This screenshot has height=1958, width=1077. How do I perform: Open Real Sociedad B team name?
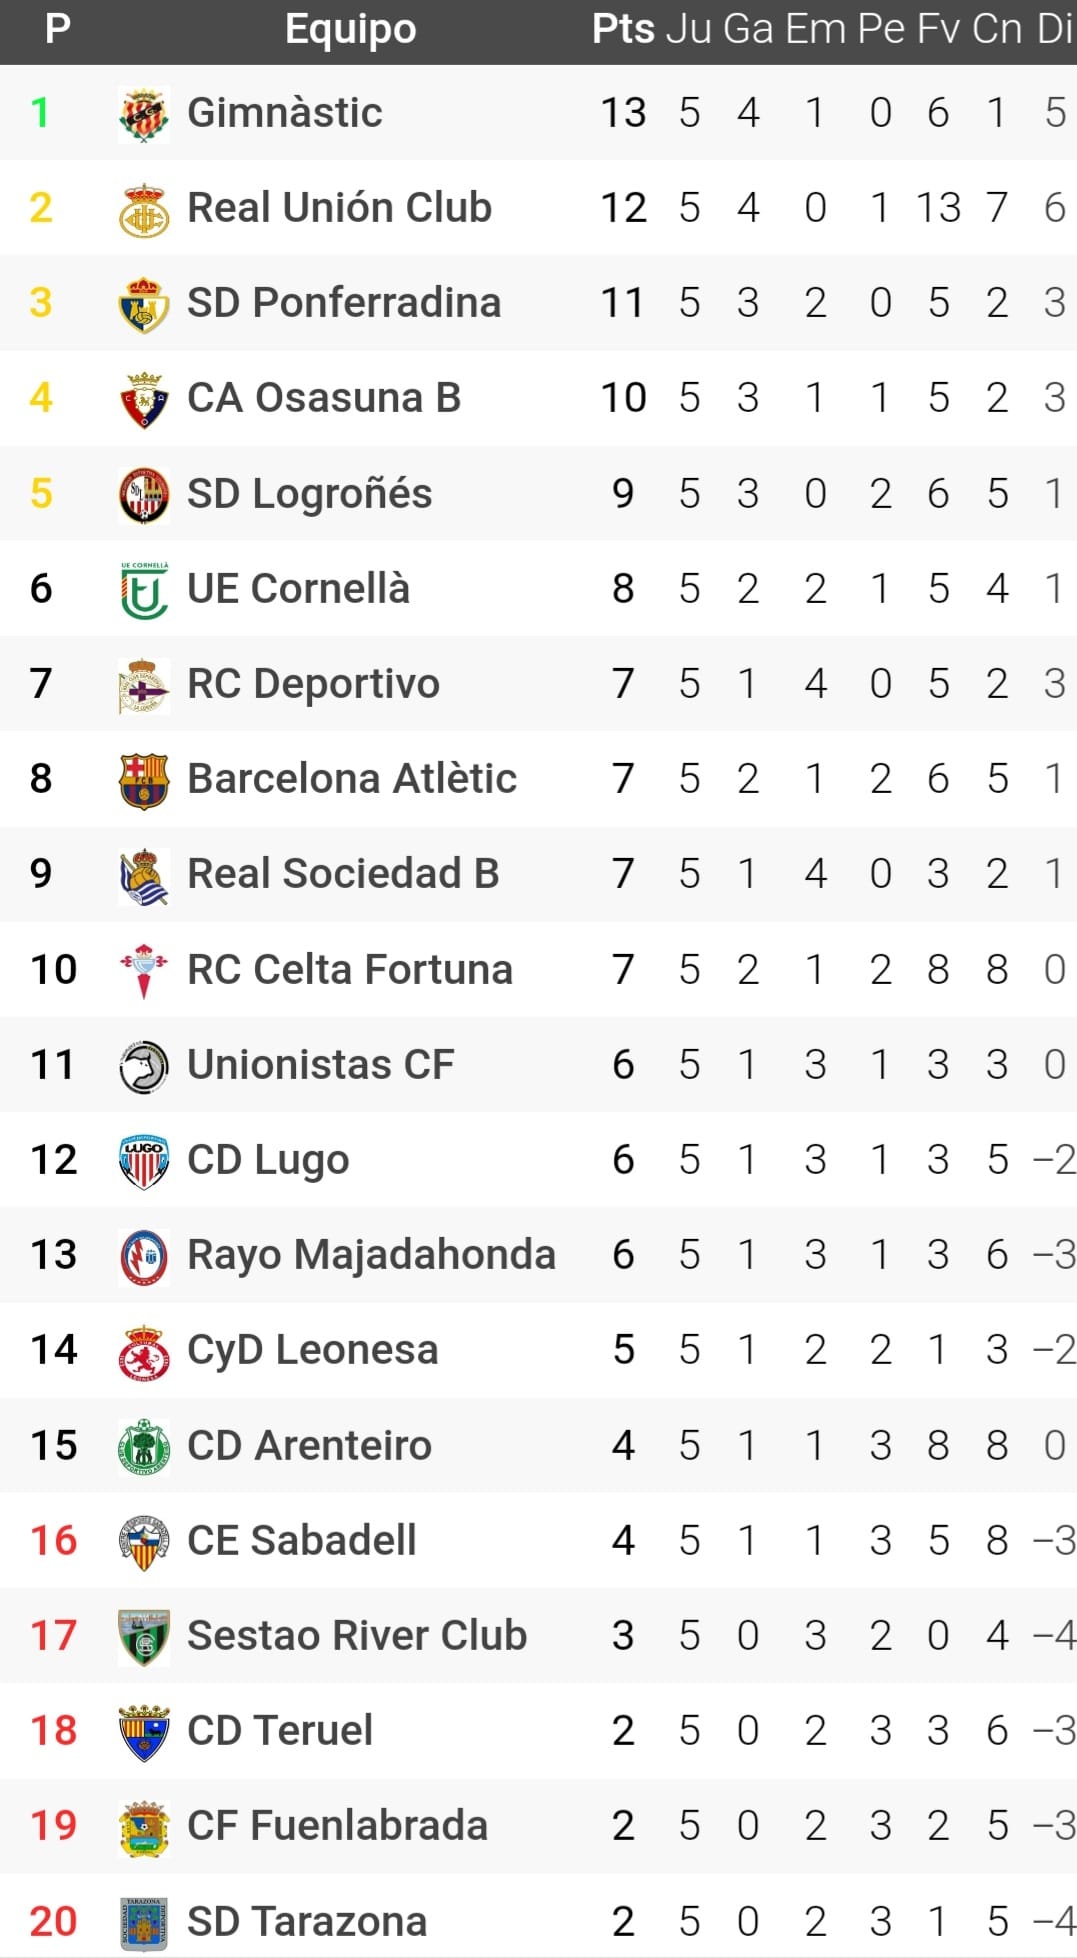pos(343,874)
